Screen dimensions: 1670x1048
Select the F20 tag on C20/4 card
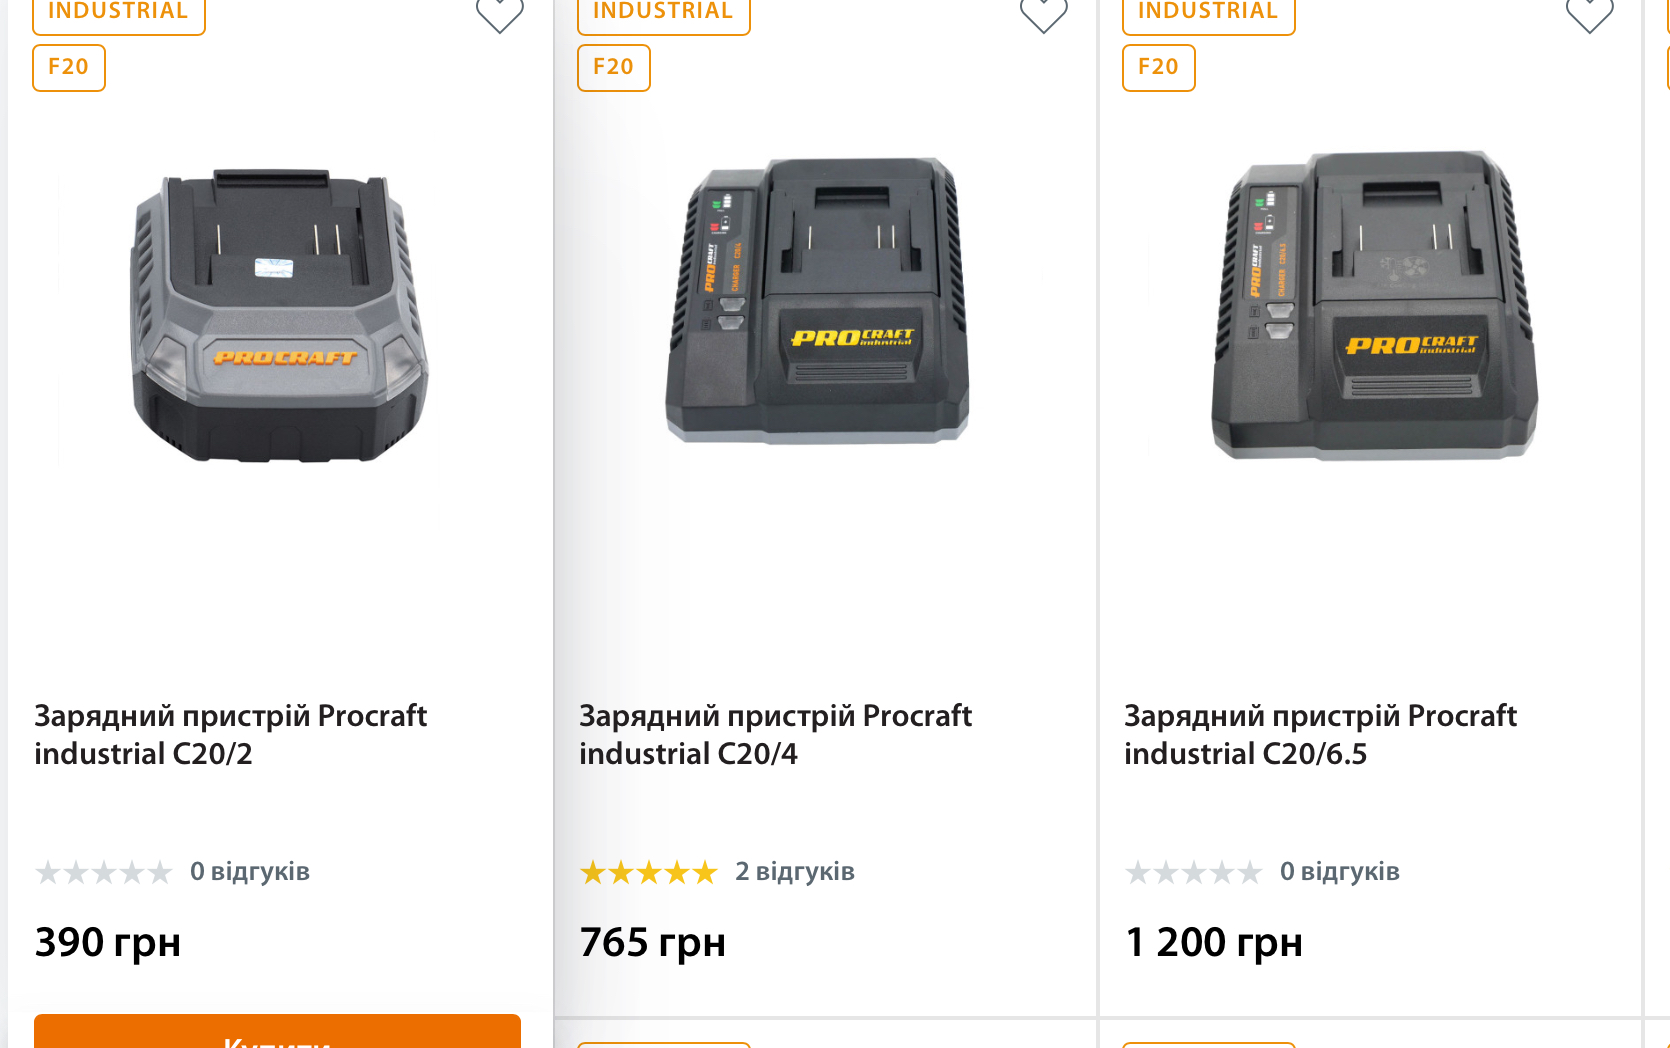point(614,67)
